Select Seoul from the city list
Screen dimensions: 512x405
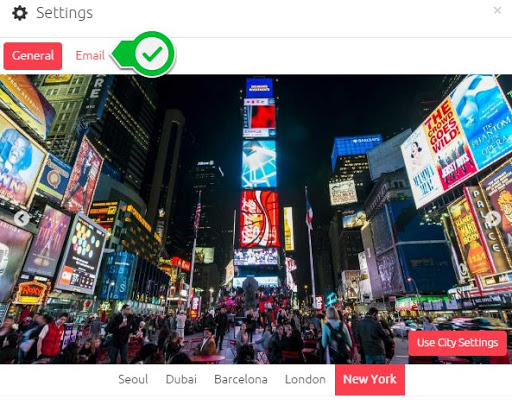[133, 379]
